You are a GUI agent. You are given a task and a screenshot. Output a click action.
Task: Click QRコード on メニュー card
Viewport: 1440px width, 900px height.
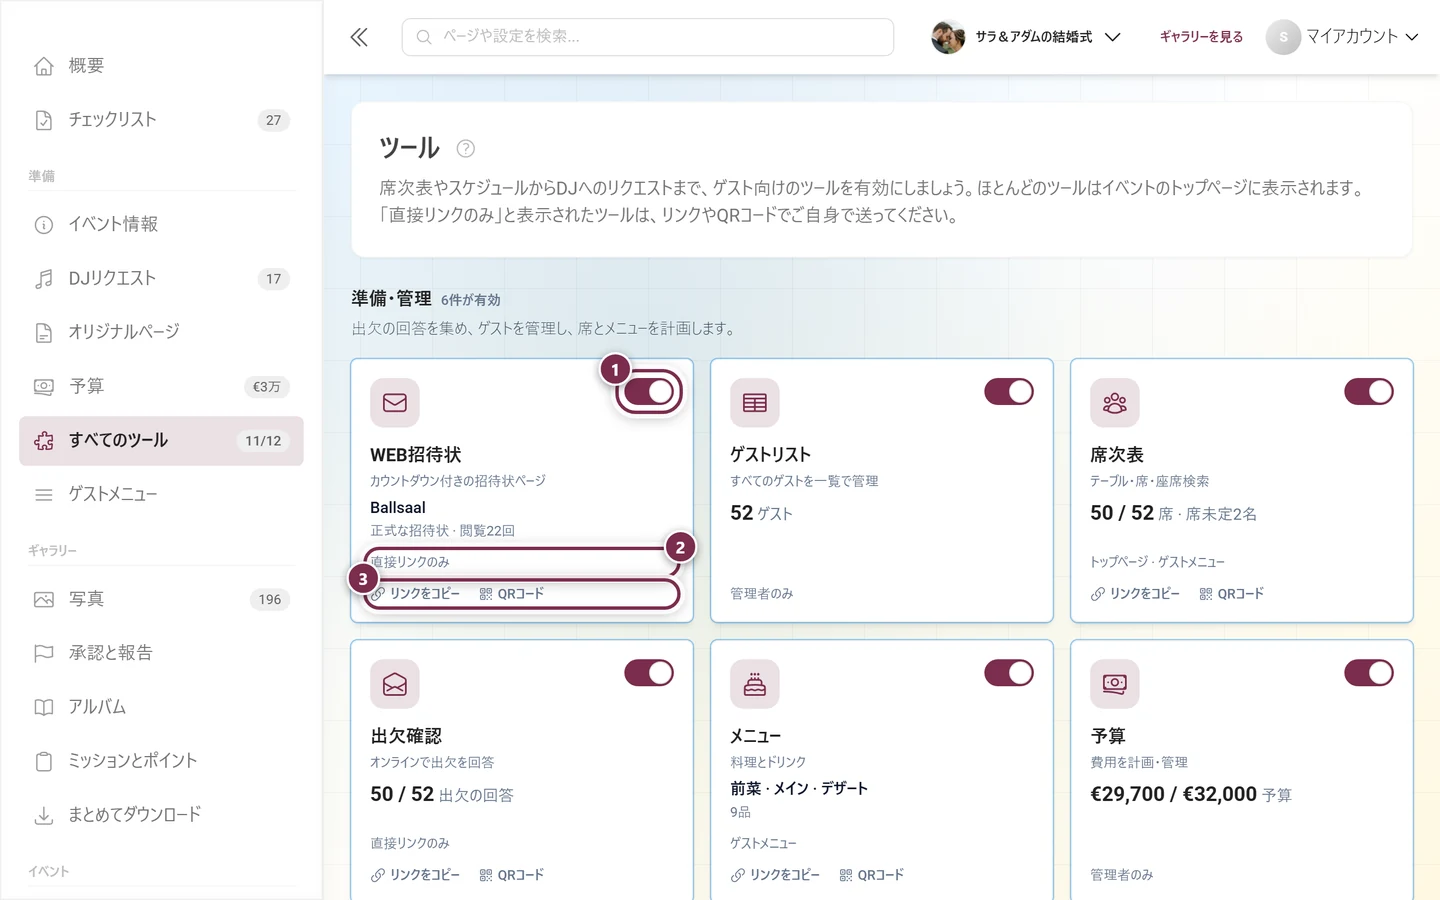(x=872, y=875)
